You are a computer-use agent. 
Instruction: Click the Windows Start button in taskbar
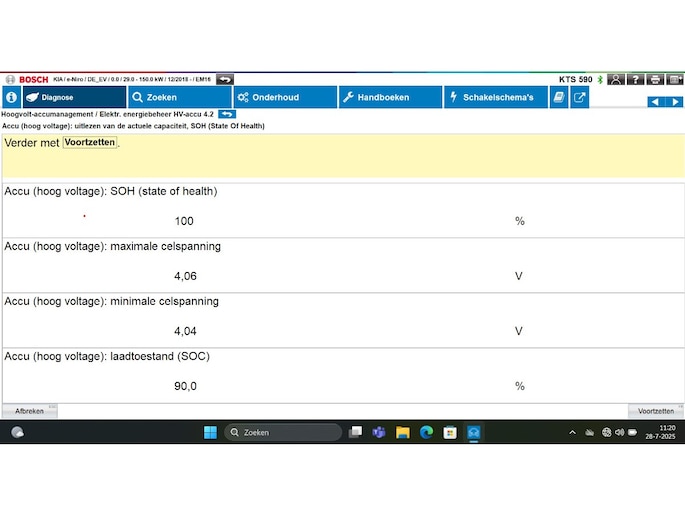pos(210,432)
